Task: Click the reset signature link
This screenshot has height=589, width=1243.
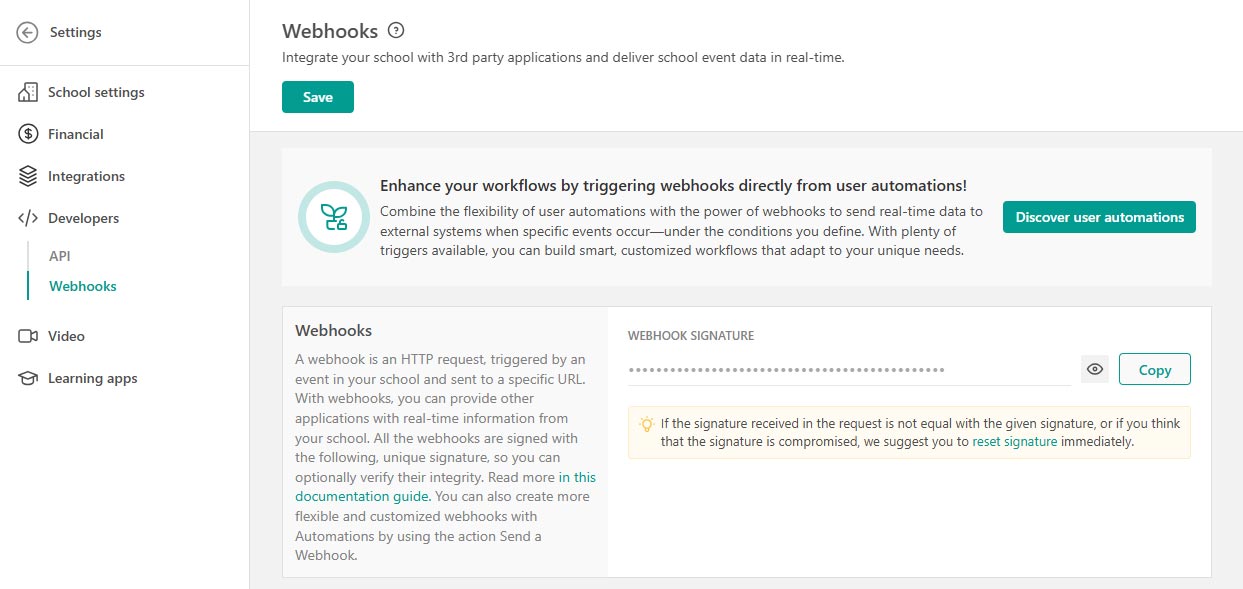Action: point(1014,441)
